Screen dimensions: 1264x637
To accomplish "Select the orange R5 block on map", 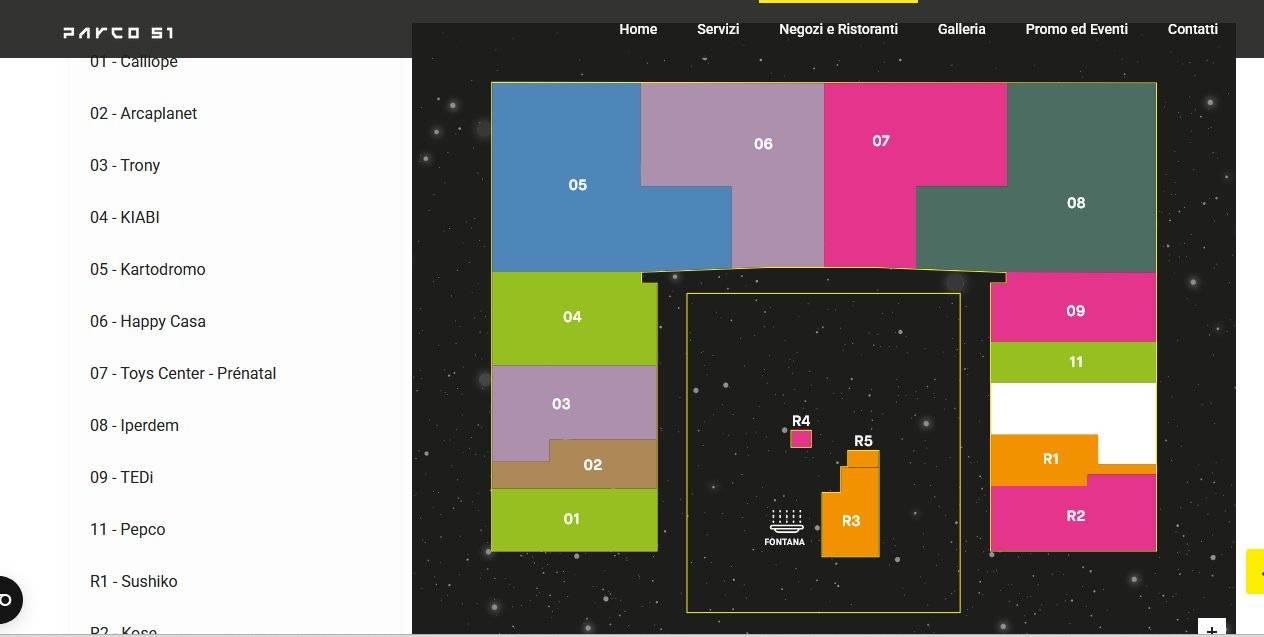I will (x=863, y=458).
